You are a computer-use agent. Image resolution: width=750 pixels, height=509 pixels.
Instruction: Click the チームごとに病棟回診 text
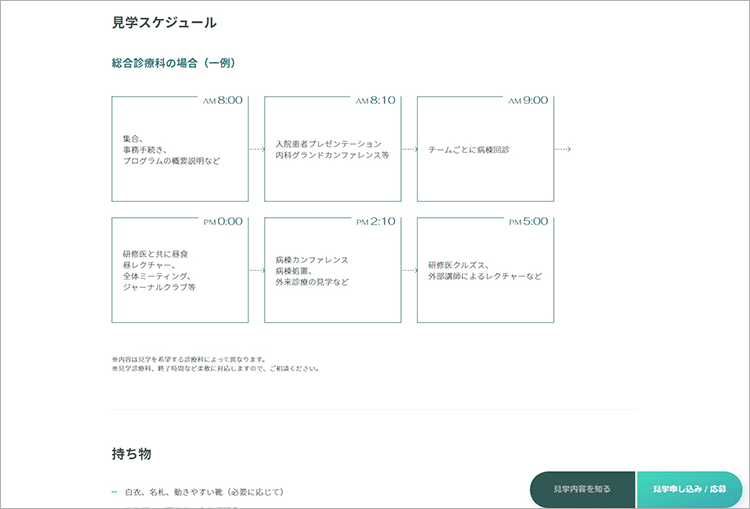point(469,150)
